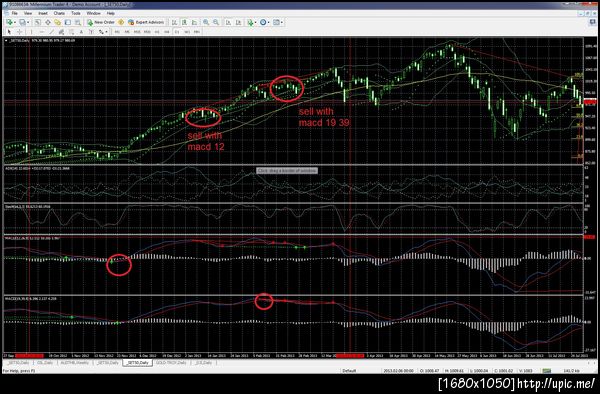This screenshot has height=394, width=600.
Task: Open the Templates dropdown
Action: 278,22
